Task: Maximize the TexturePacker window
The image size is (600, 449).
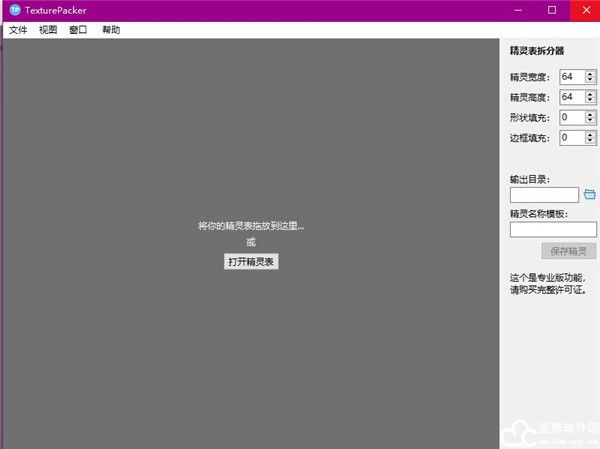Action: pyautogui.click(x=552, y=10)
